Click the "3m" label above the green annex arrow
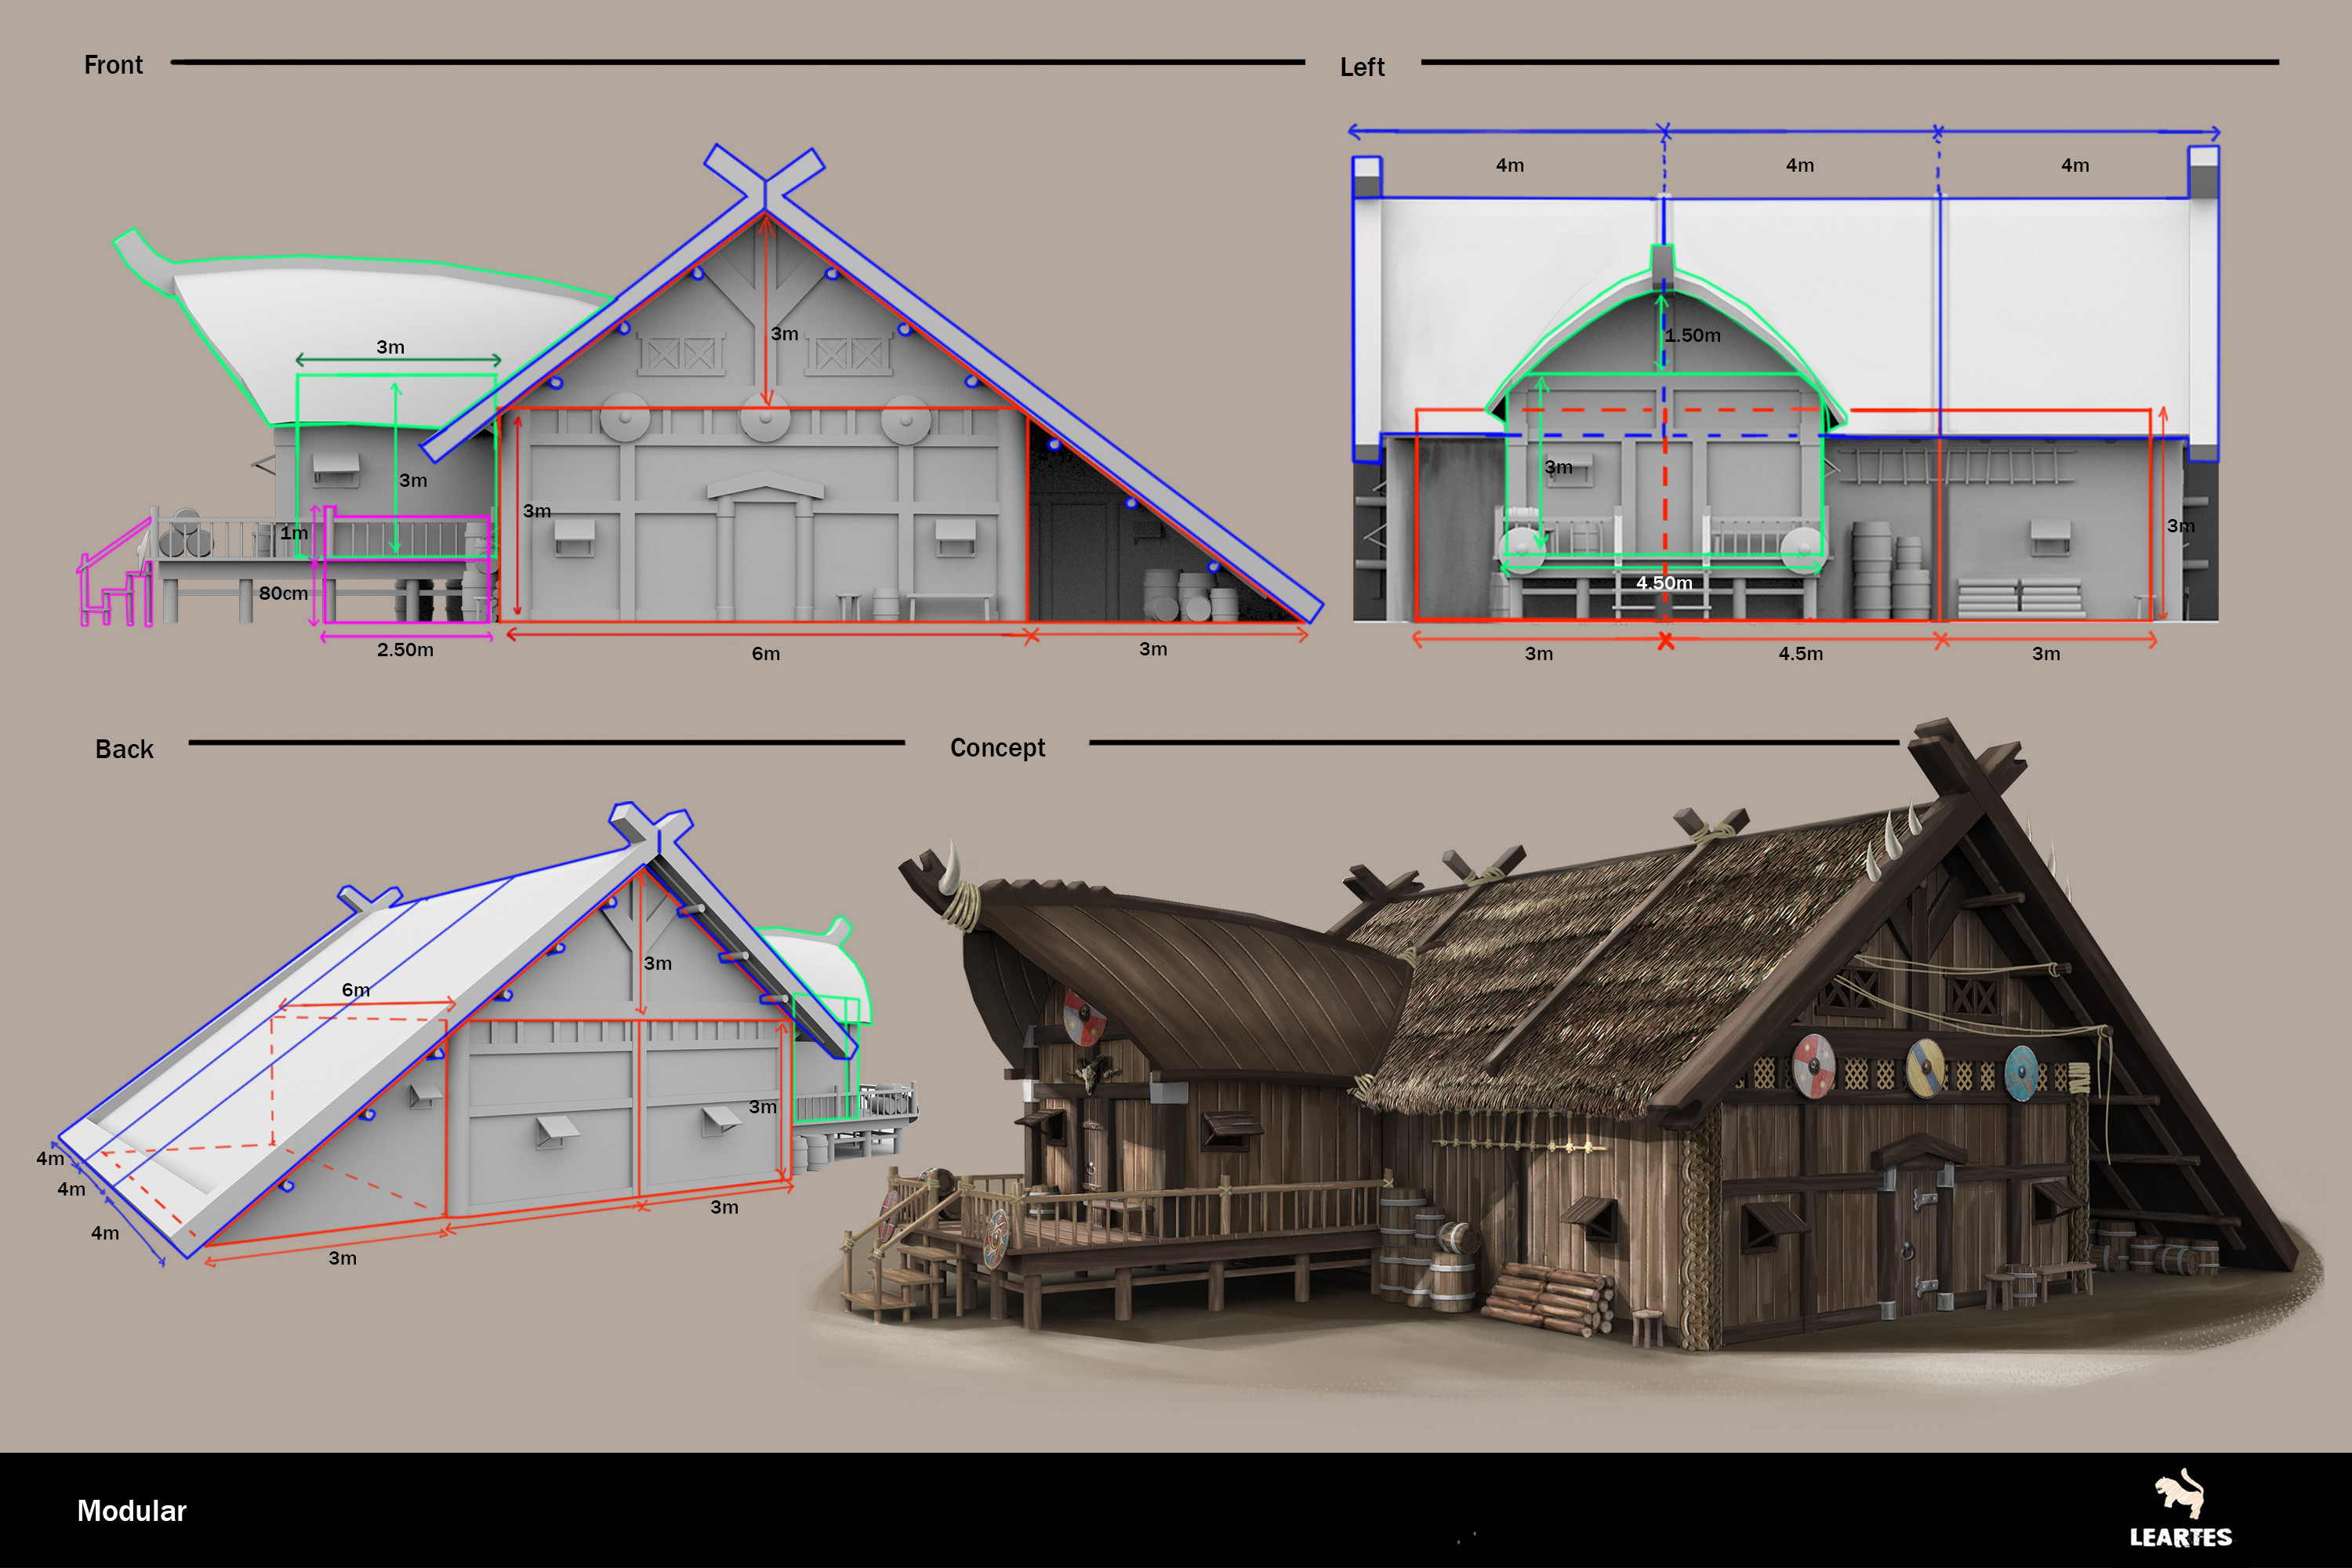 click(390, 347)
